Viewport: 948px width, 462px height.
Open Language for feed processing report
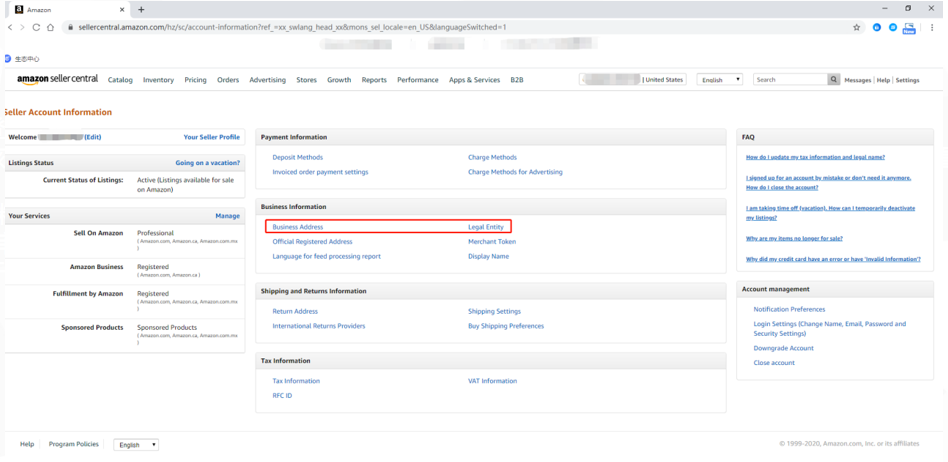coord(326,256)
